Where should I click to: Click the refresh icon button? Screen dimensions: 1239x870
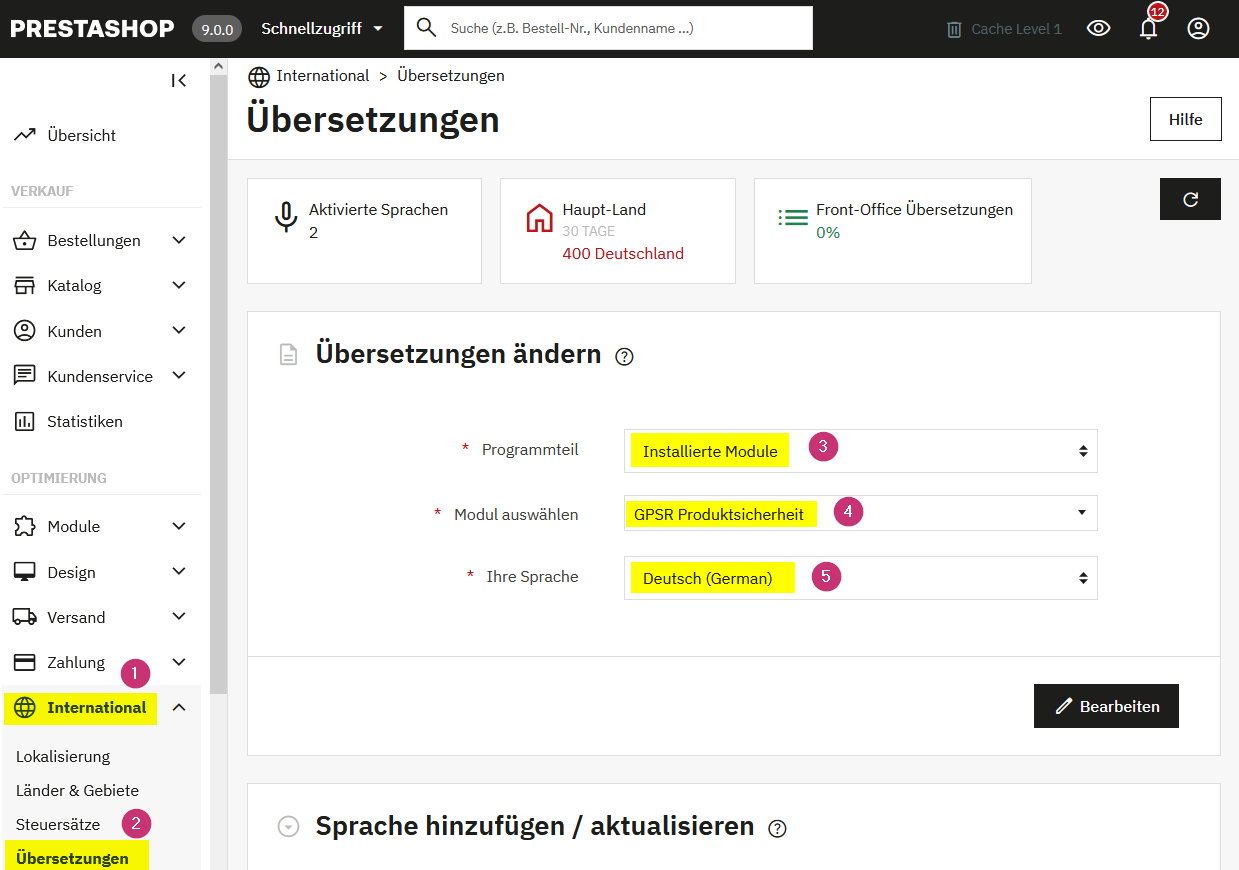click(x=1190, y=199)
